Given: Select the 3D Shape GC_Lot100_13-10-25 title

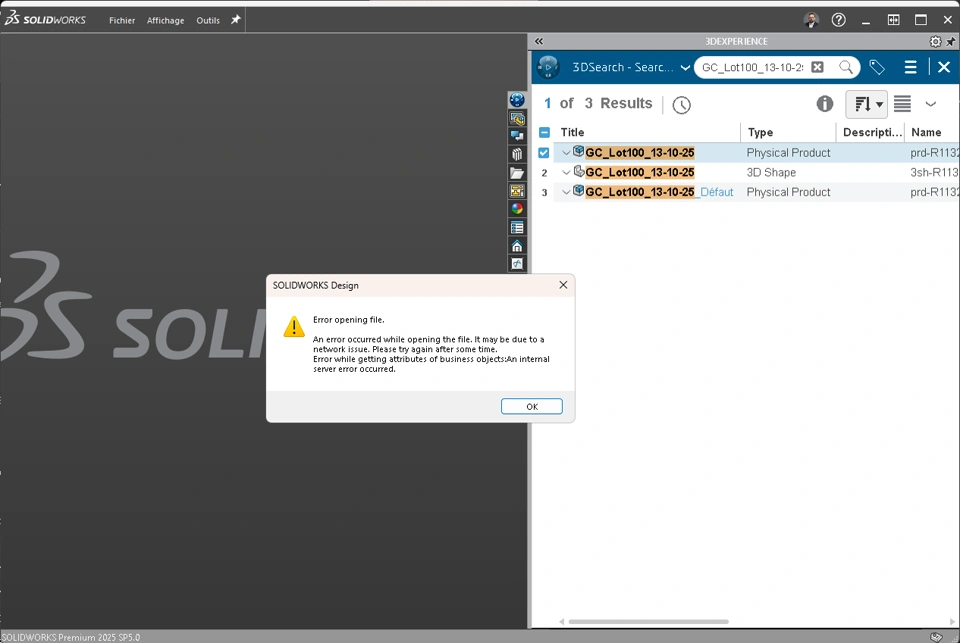Looking at the screenshot, I should 640,173.
